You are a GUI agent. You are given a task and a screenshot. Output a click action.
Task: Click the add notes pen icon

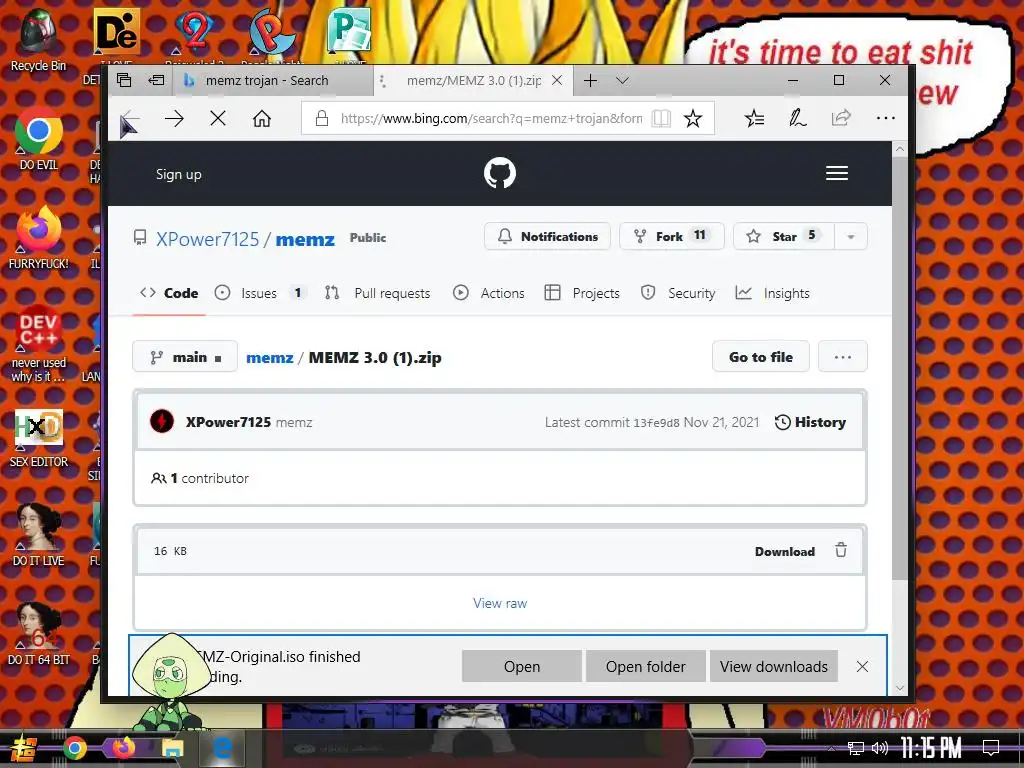(x=797, y=118)
